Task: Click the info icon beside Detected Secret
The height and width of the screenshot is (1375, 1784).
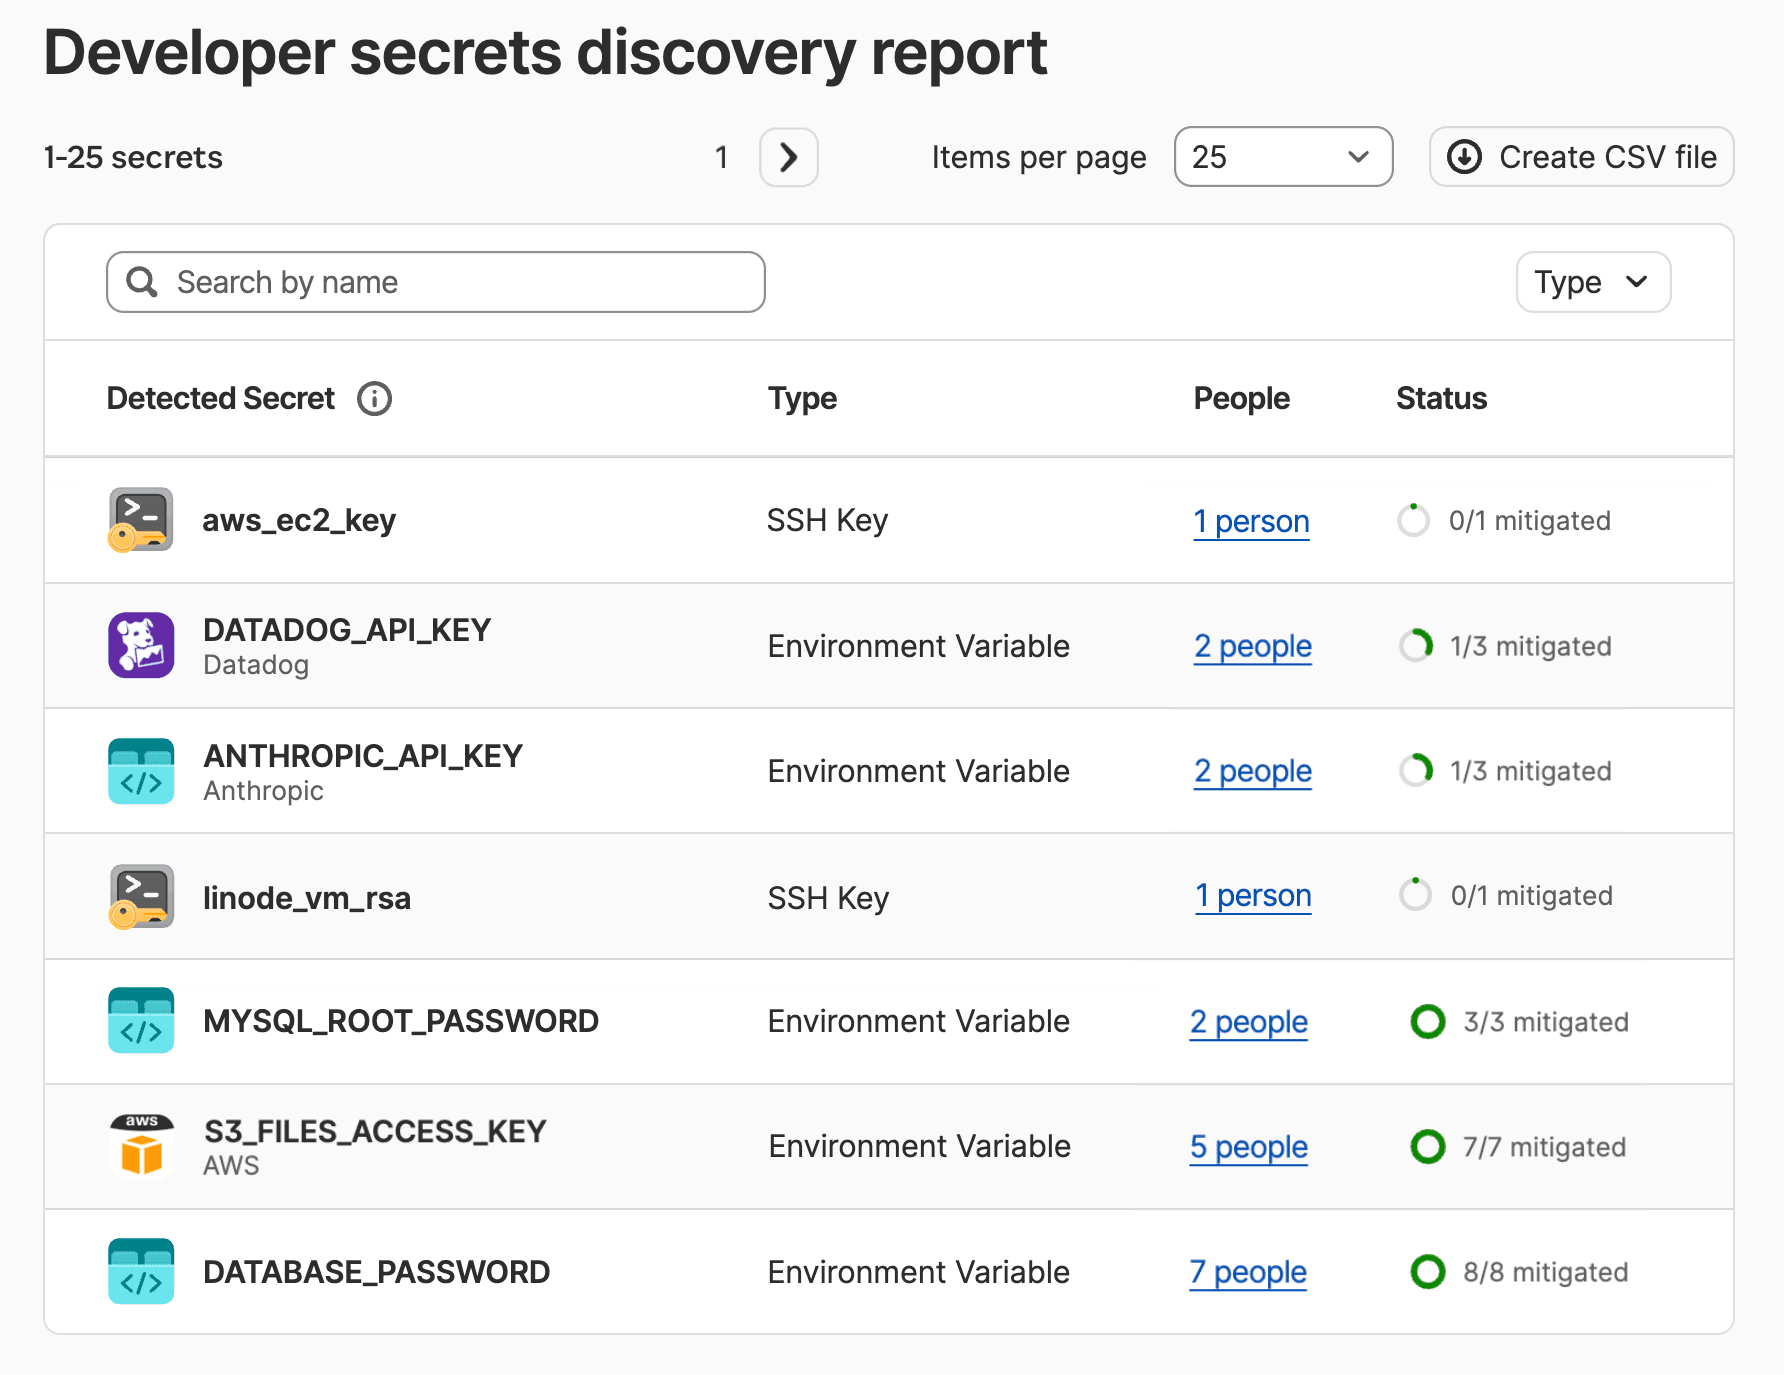Action: (x=374, y=398)
